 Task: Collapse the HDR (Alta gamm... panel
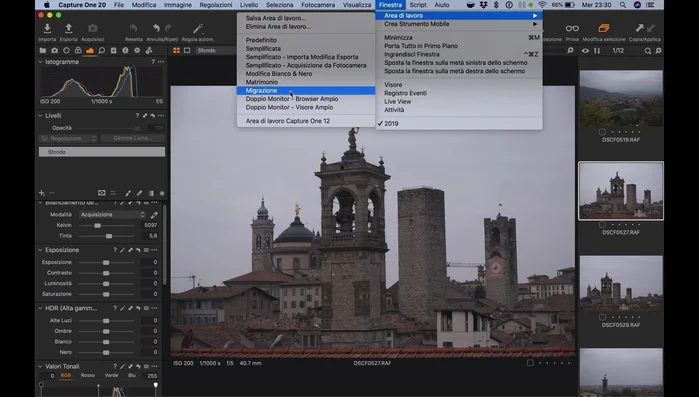coord(40,308)
